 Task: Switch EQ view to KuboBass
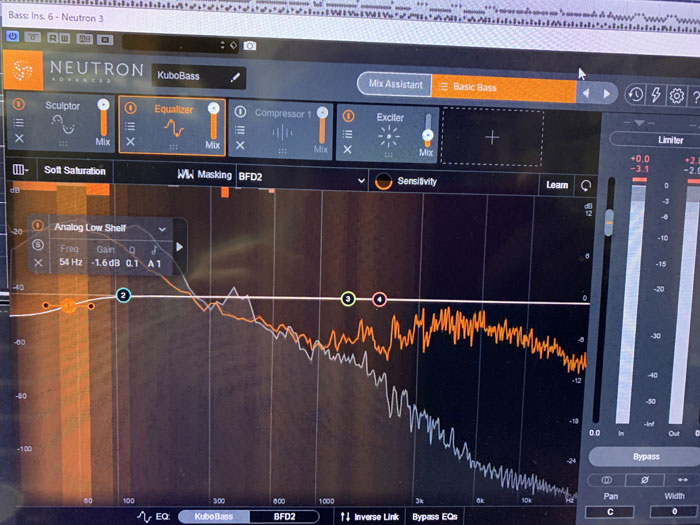pos(213,517)
